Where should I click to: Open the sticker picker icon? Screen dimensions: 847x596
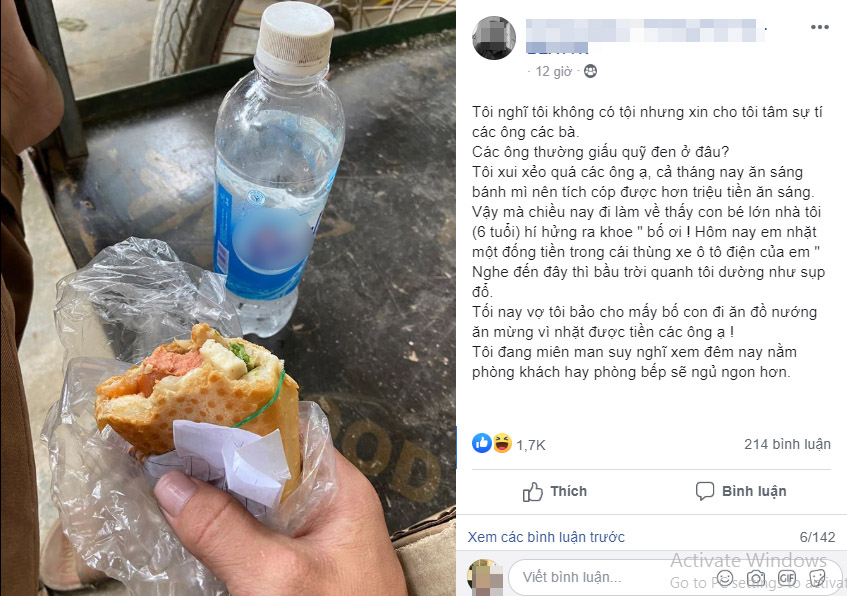click(x=818, y=578)
